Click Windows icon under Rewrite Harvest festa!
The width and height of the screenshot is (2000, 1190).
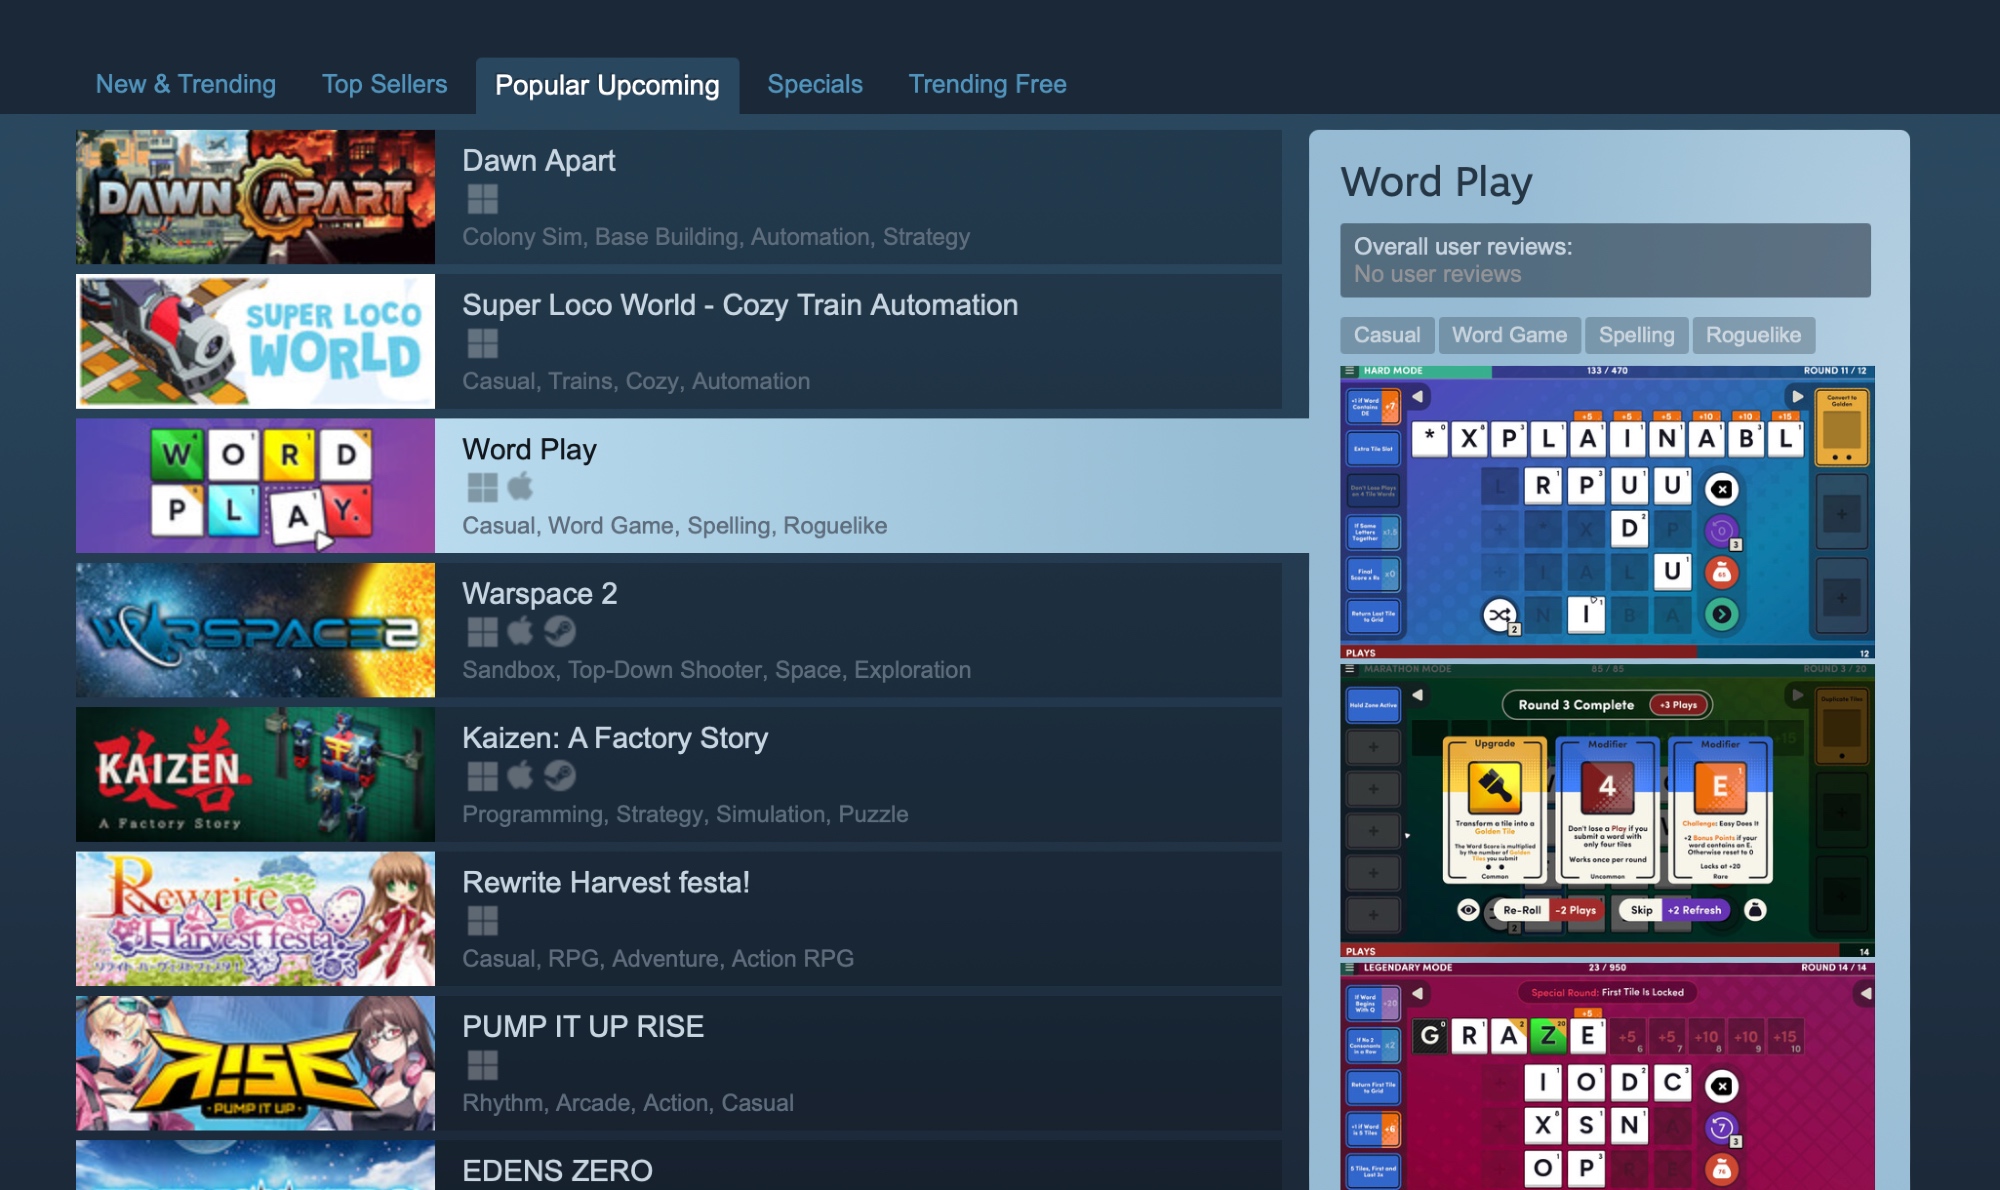click(482, 920)
